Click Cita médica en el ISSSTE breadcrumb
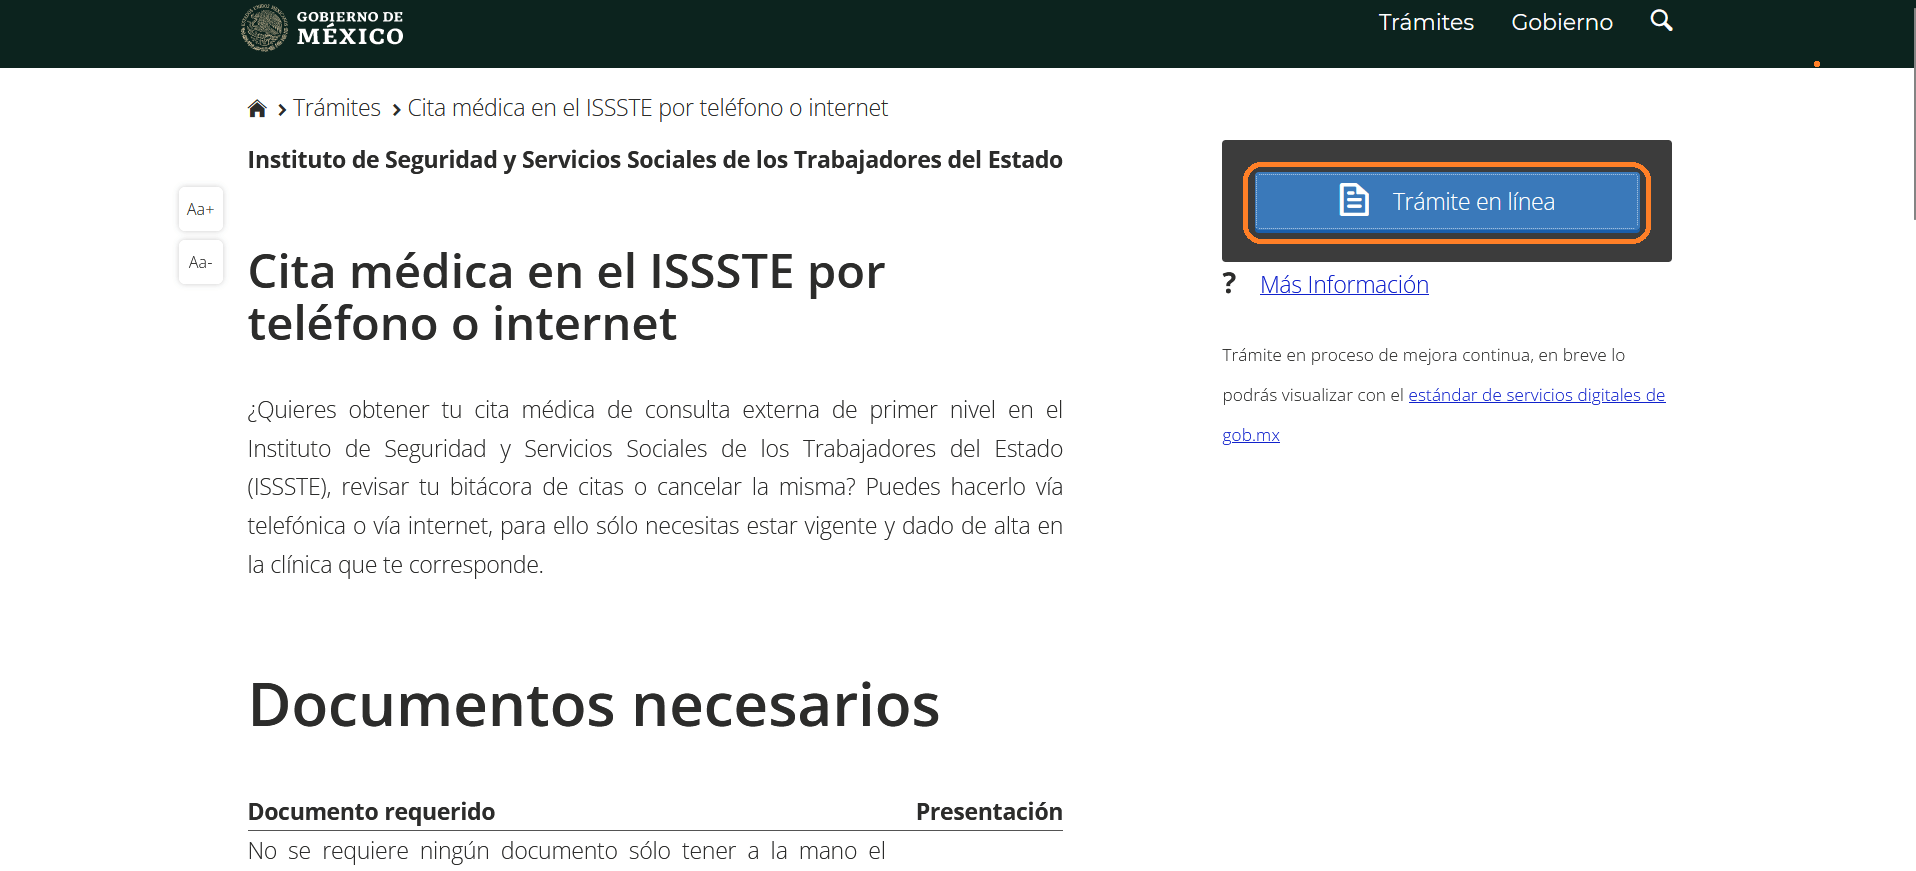The height and width of the screenshot is (871, 1916). click(x=647, y=108)
